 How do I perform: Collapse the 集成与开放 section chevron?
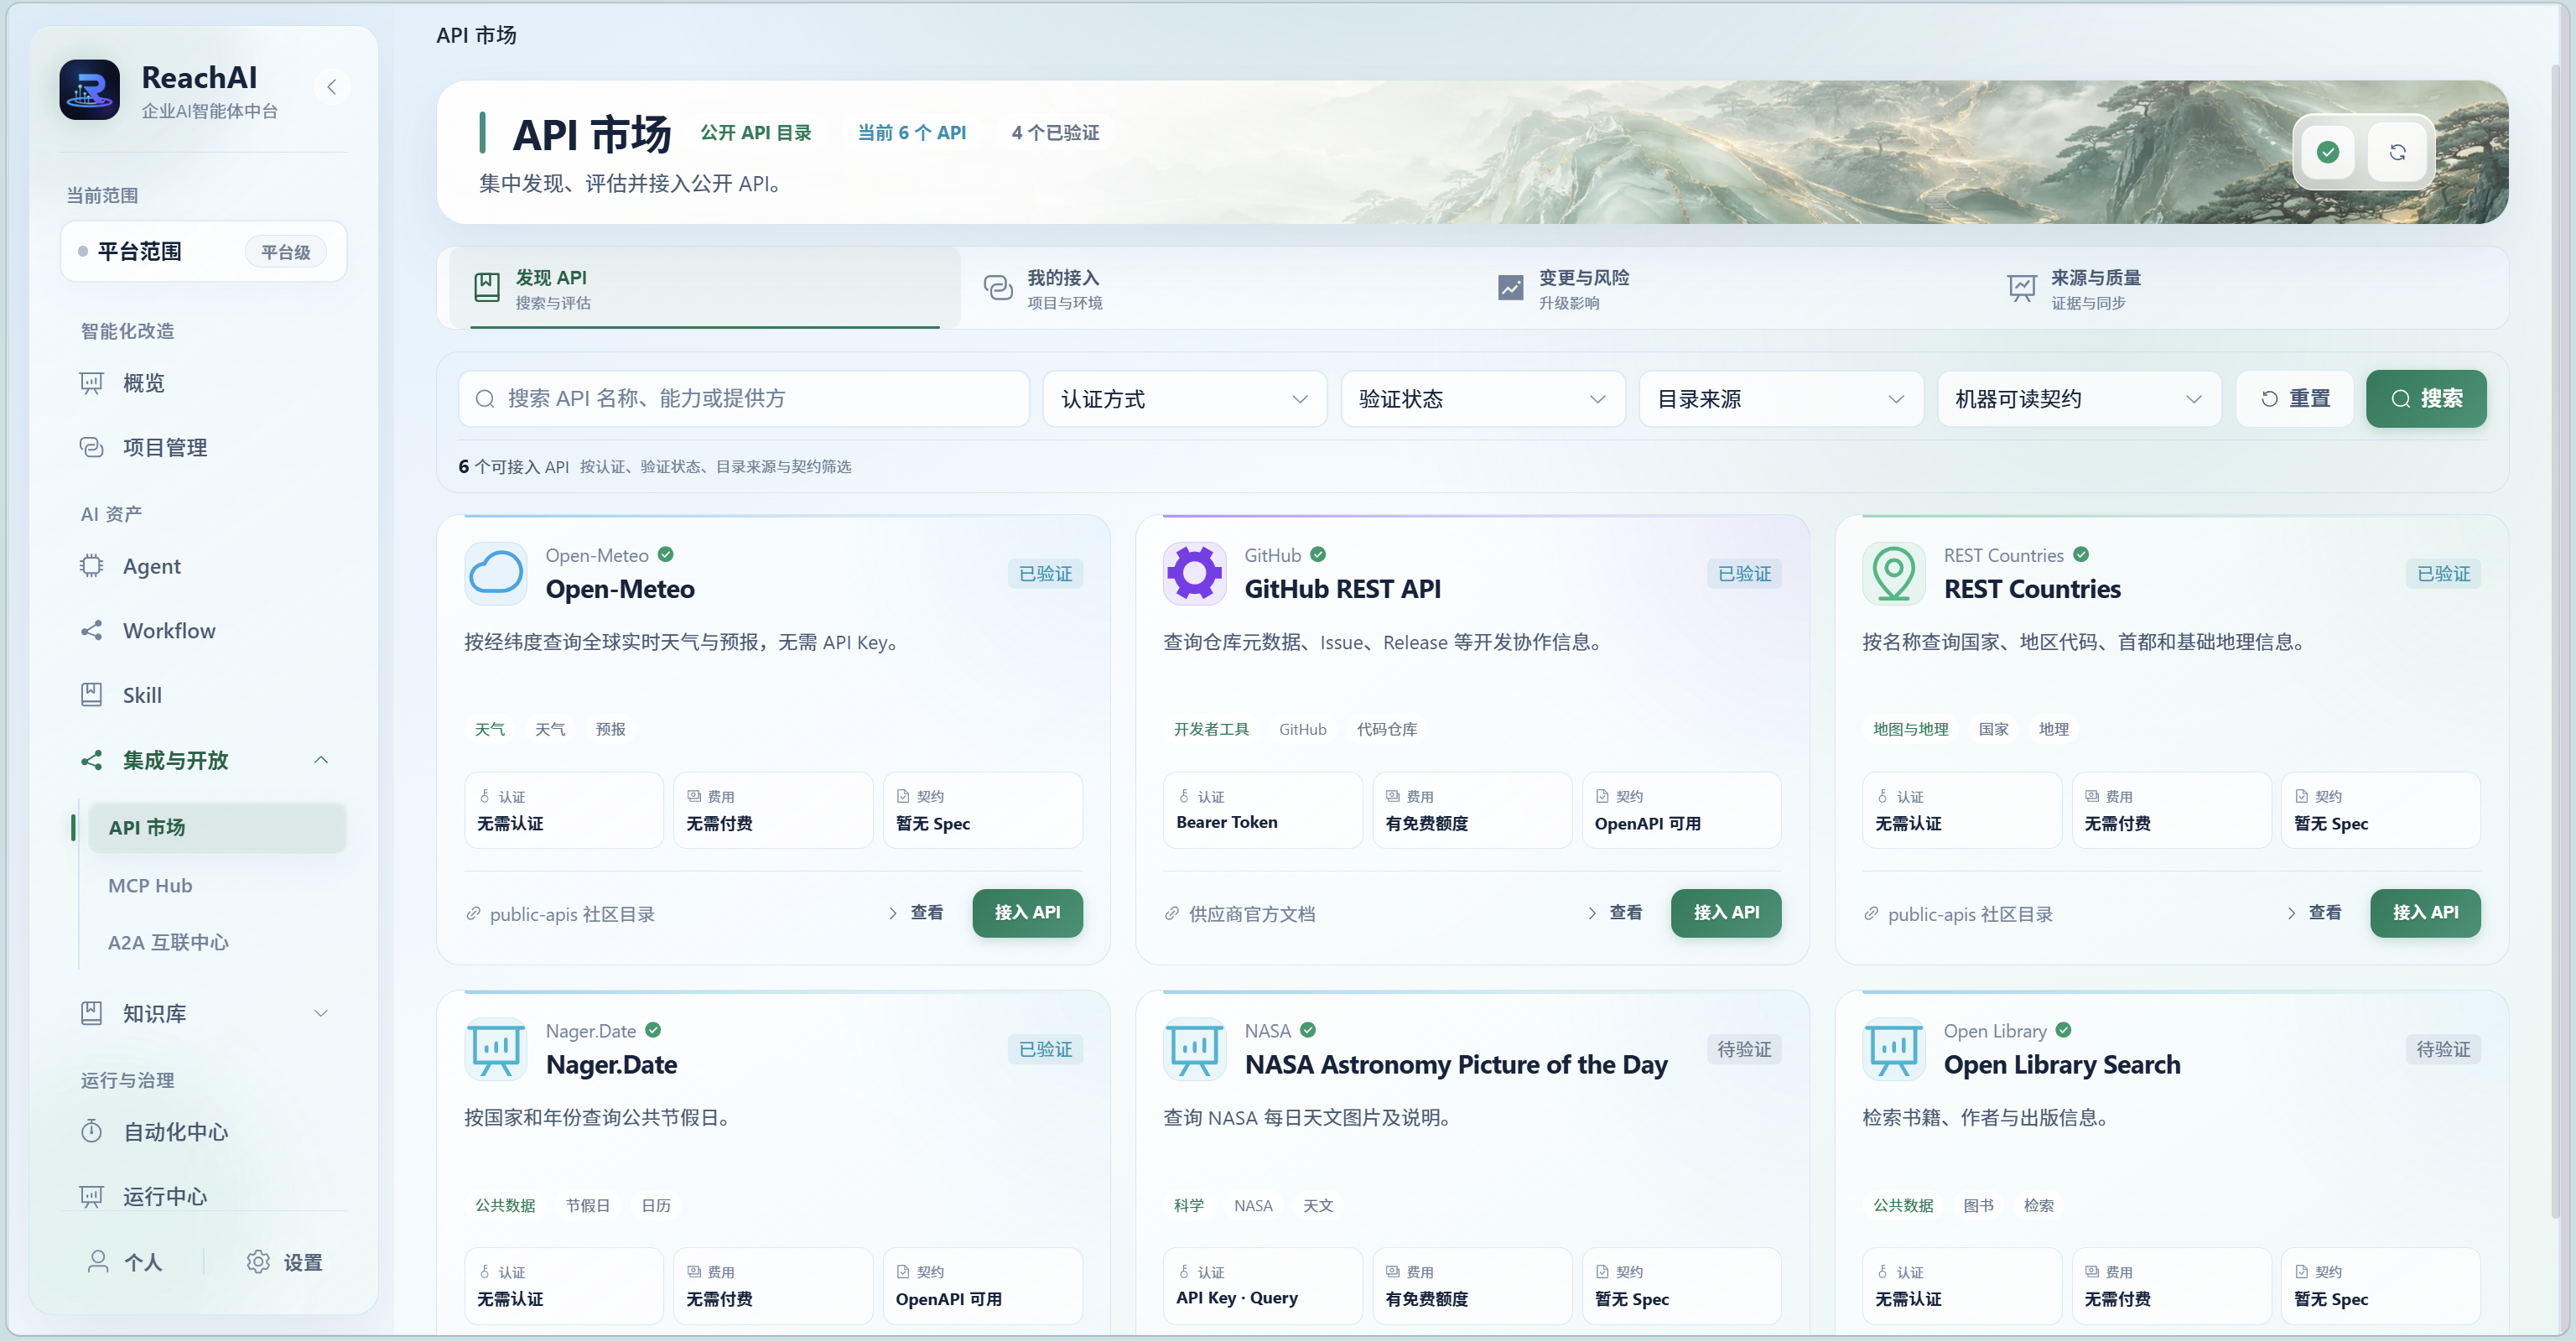pyautogui.click(x=321, y=760)
